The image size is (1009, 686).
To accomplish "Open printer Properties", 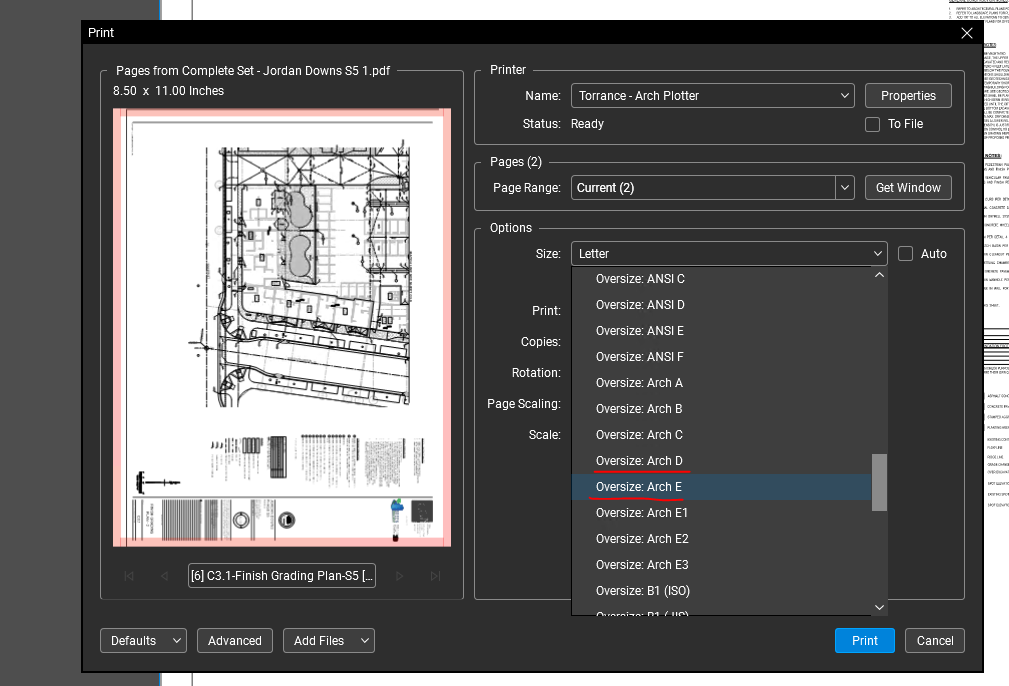I will click(908, 96).
